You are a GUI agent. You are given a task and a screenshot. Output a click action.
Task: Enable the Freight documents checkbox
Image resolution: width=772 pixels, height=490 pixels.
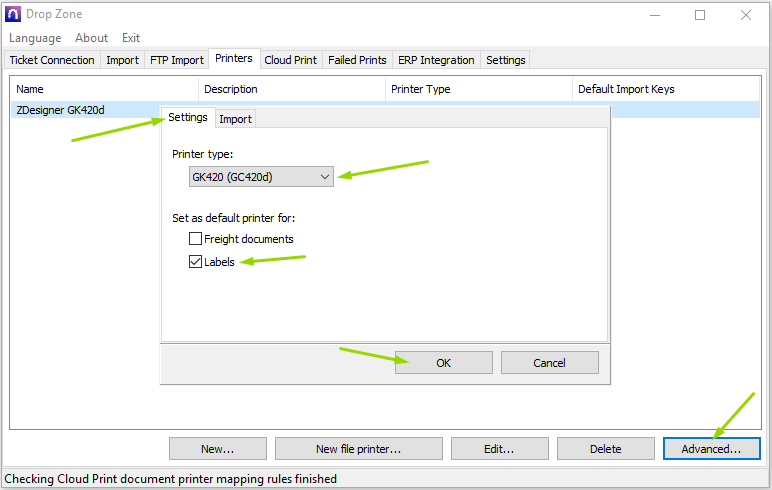coord(195,239)
